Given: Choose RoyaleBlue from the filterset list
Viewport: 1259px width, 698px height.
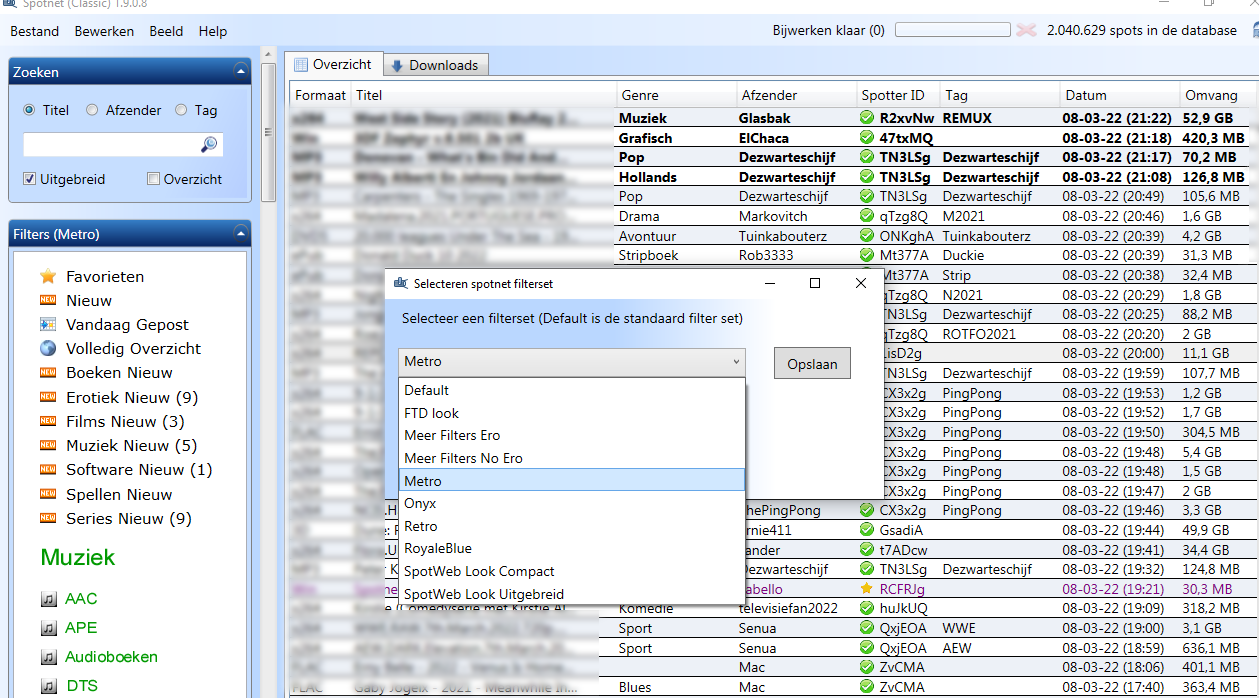Looking at the screenshot, I should click(572, 548).
